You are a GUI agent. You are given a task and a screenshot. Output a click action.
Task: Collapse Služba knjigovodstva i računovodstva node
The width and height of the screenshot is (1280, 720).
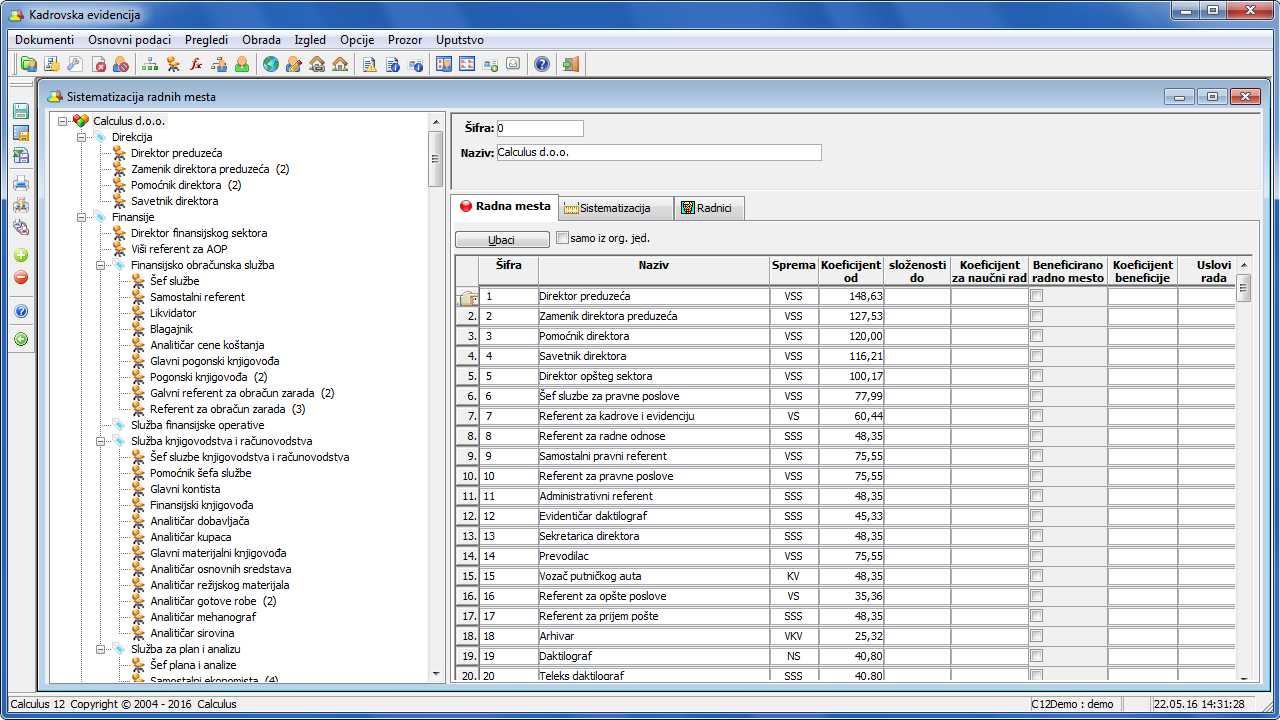tap(101, 441)
